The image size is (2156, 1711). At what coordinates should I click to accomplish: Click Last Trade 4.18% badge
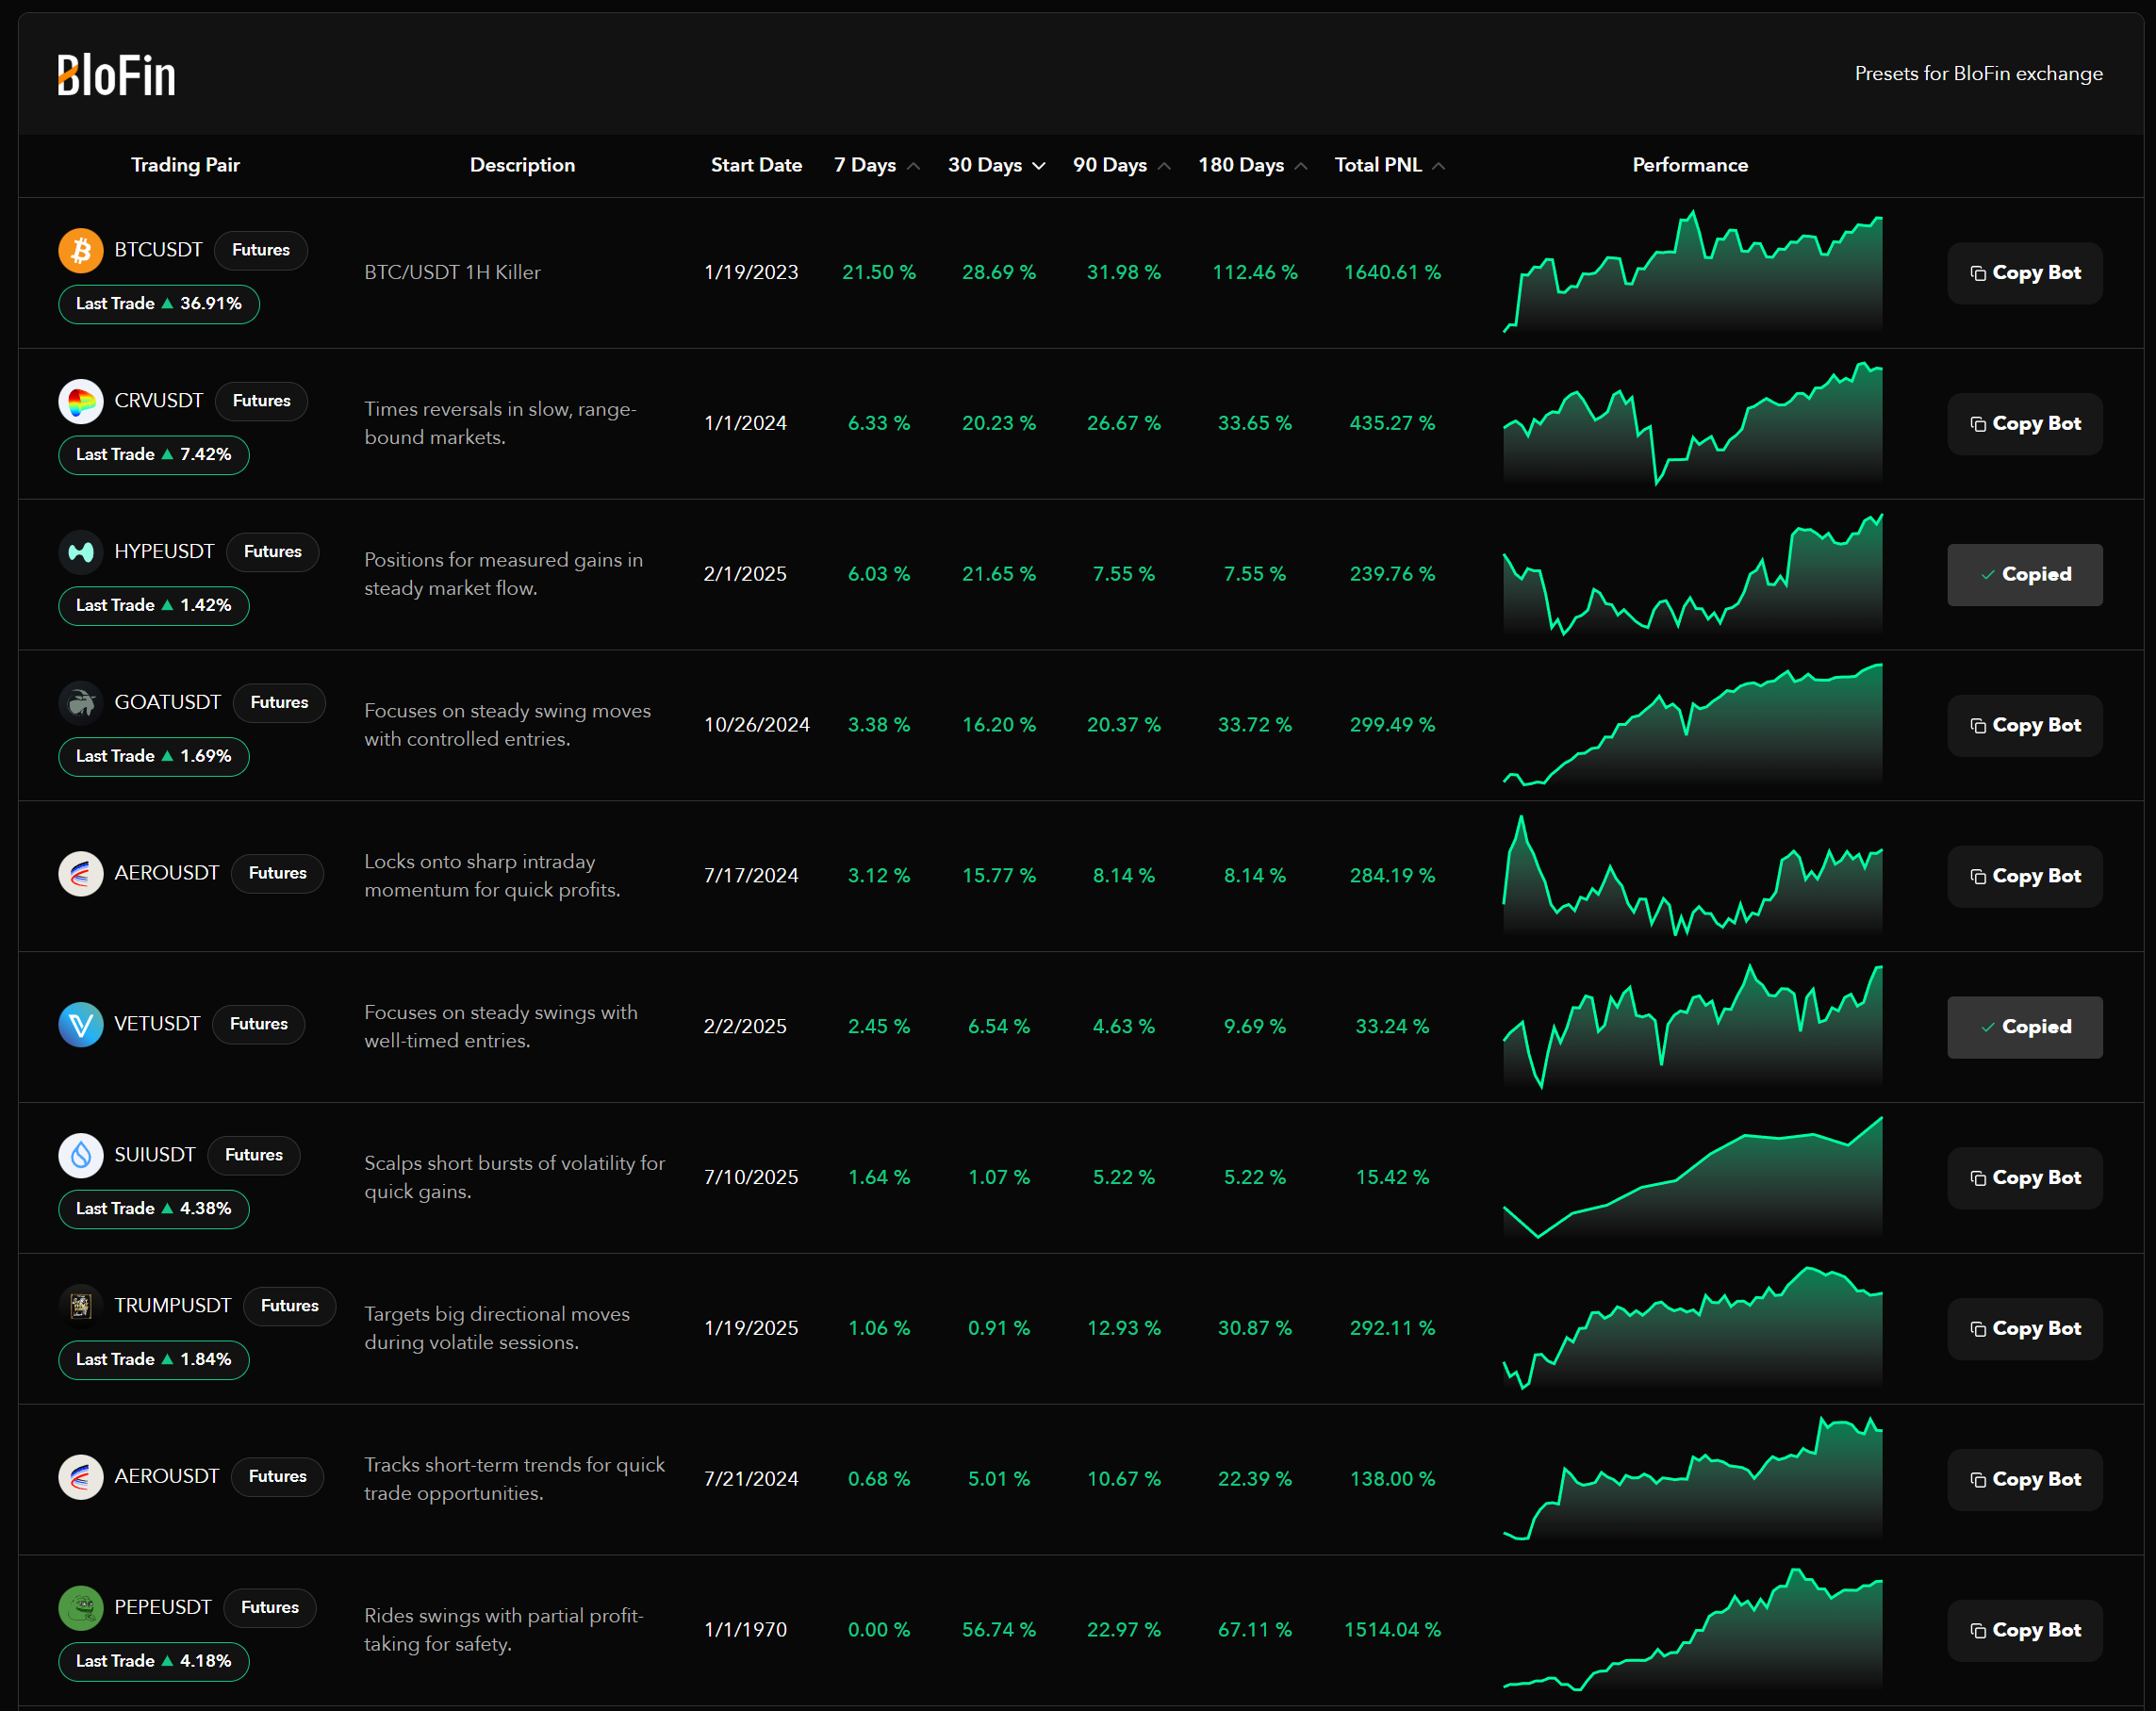click(x=154, y=1663)
